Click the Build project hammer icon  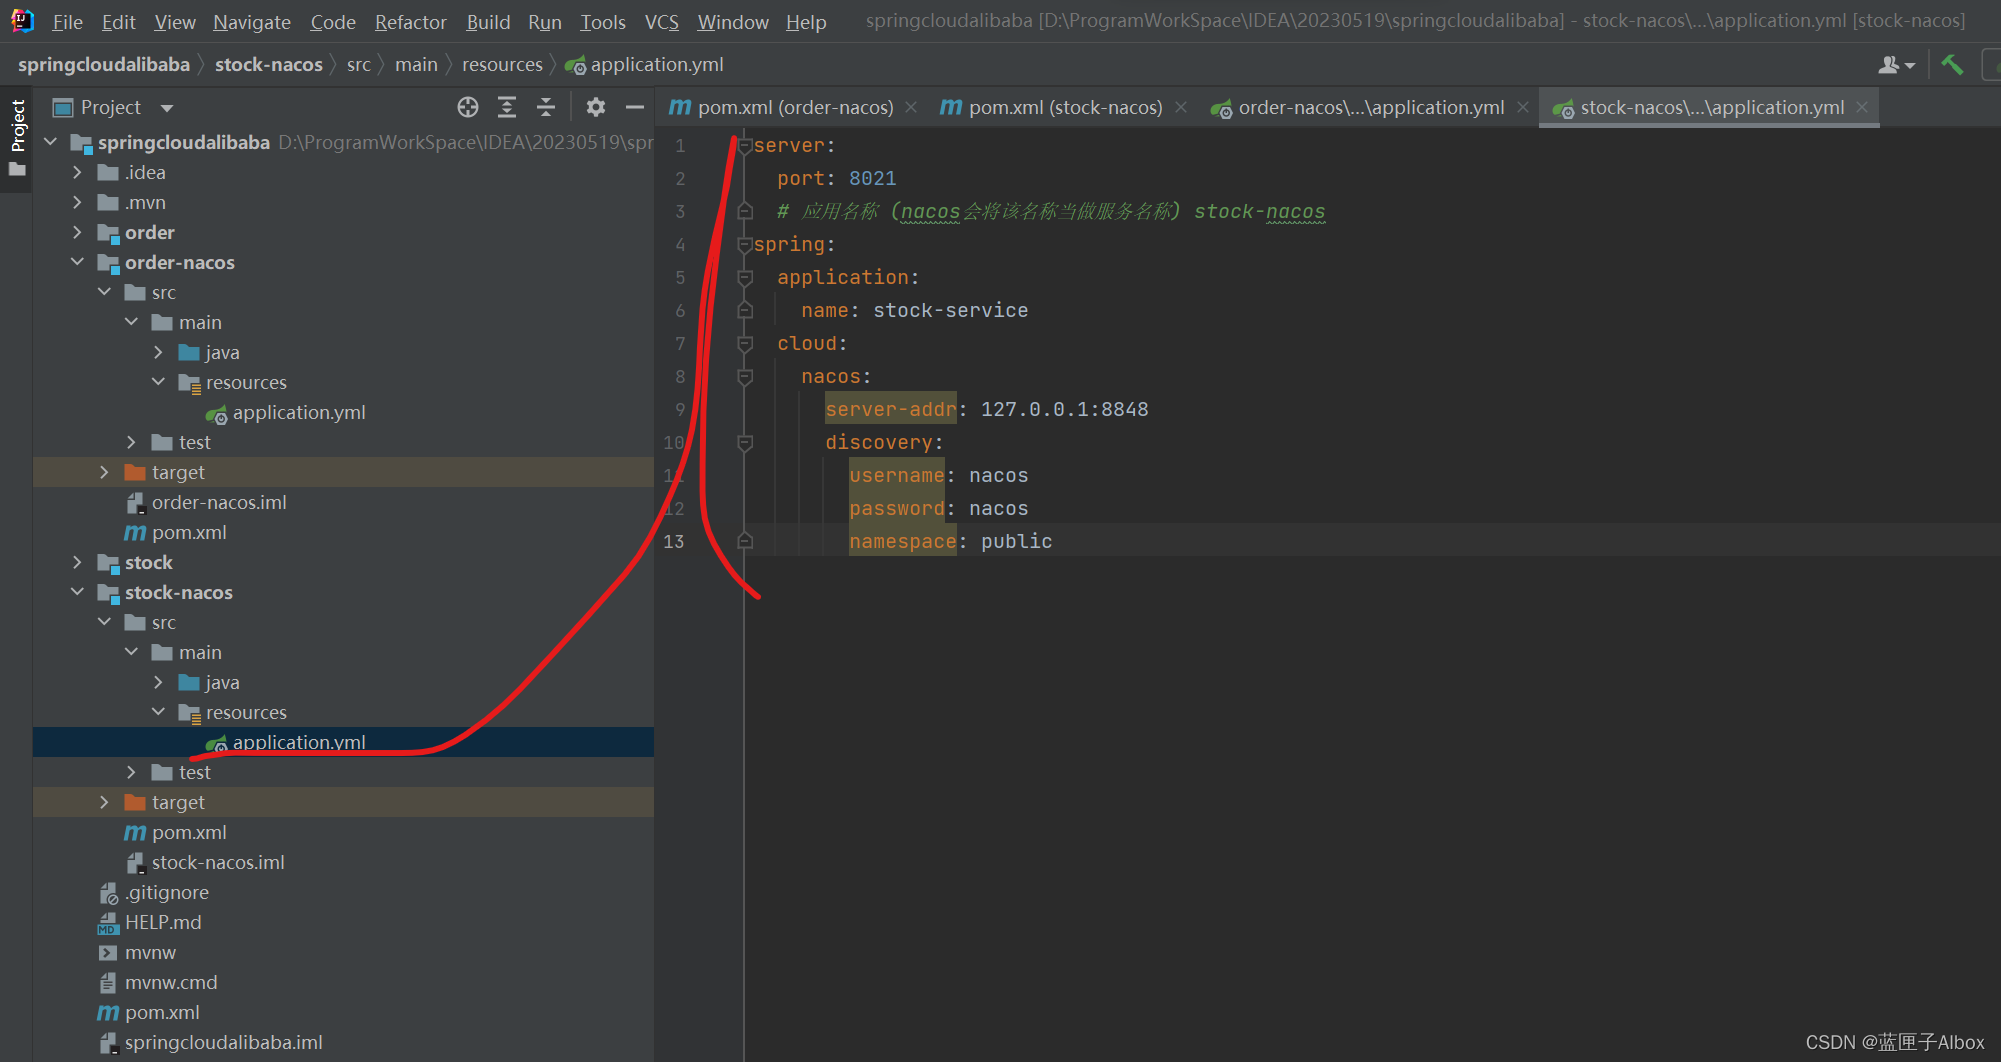tap(1952, 64)
